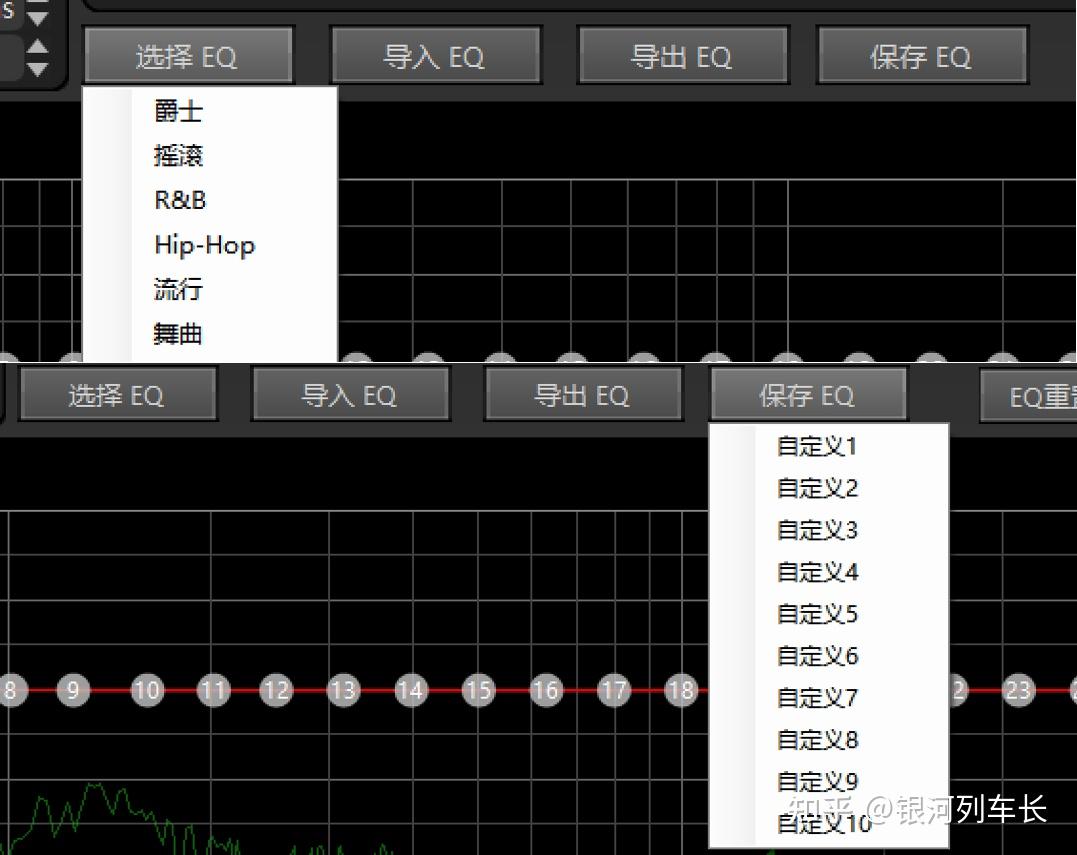1077x855 pixels.
Task: Select EQ band point 23
Action: point(1018,690)
